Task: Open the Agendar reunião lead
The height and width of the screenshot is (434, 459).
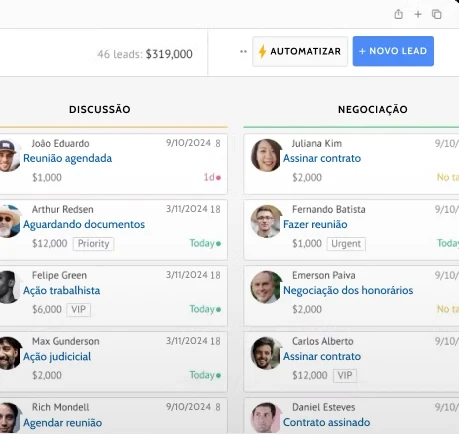Action: [x=63, y=423]
